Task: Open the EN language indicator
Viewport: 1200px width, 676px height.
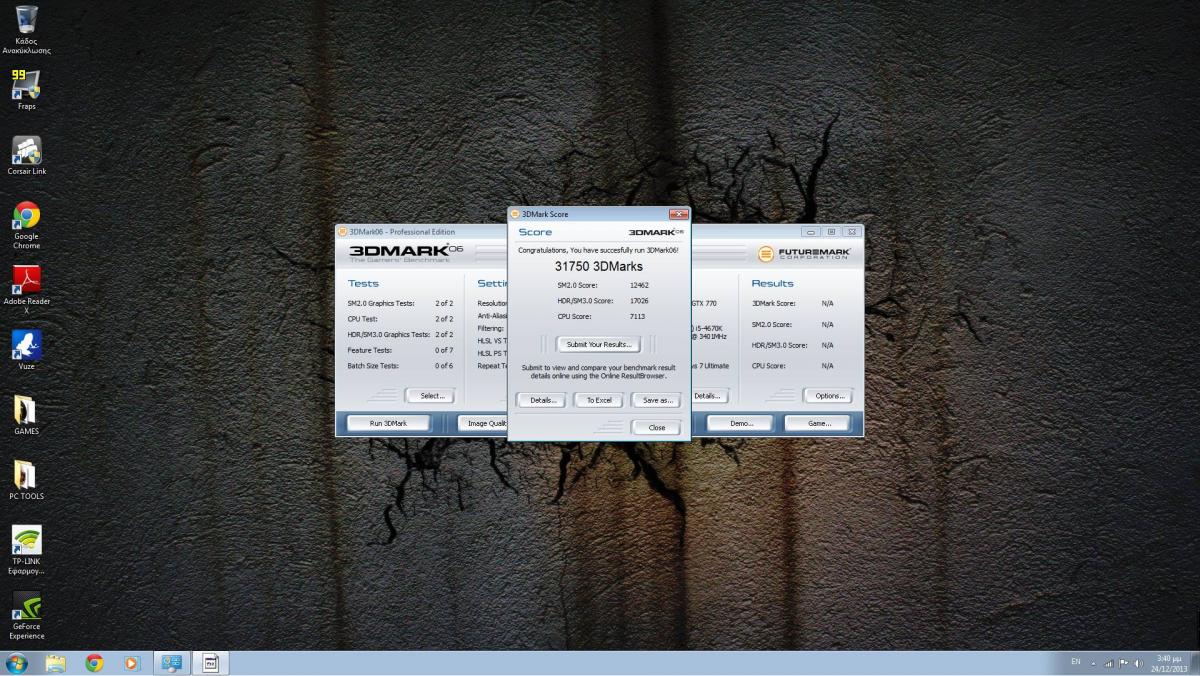Action: (x=1076, y=662)
